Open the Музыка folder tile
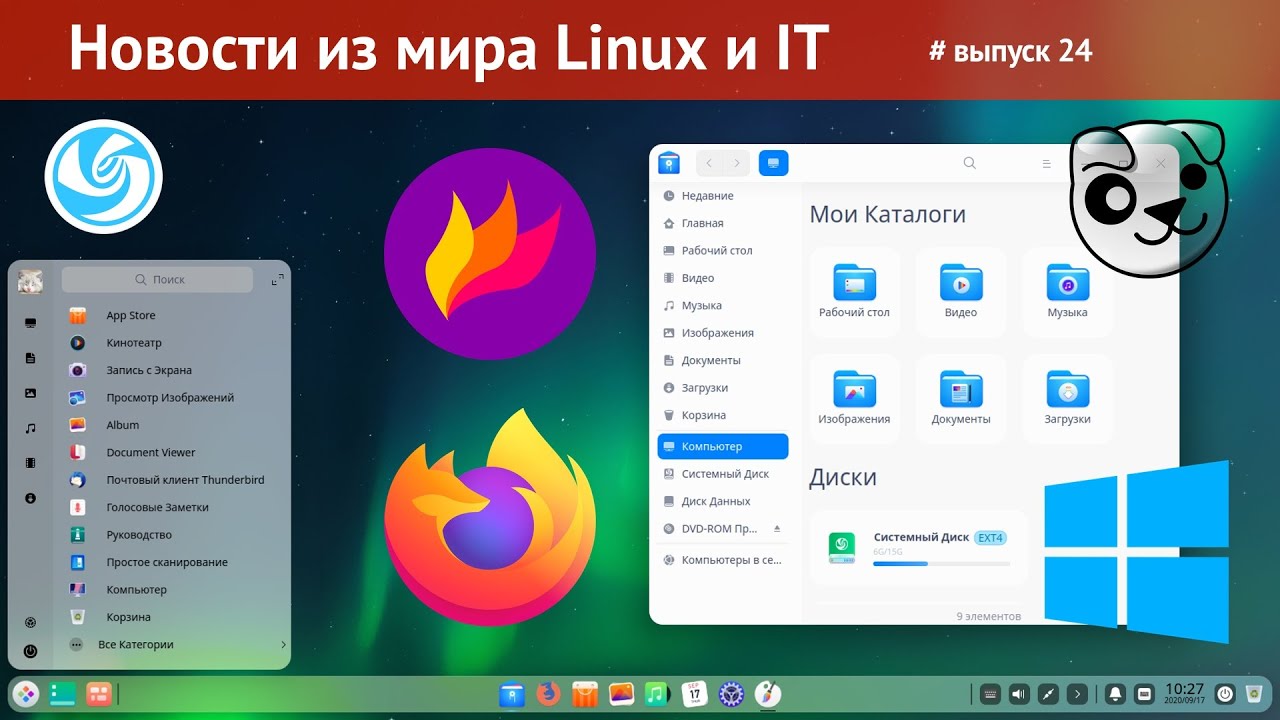This screenshot has width=1280, height=720. coord(1067,291)
